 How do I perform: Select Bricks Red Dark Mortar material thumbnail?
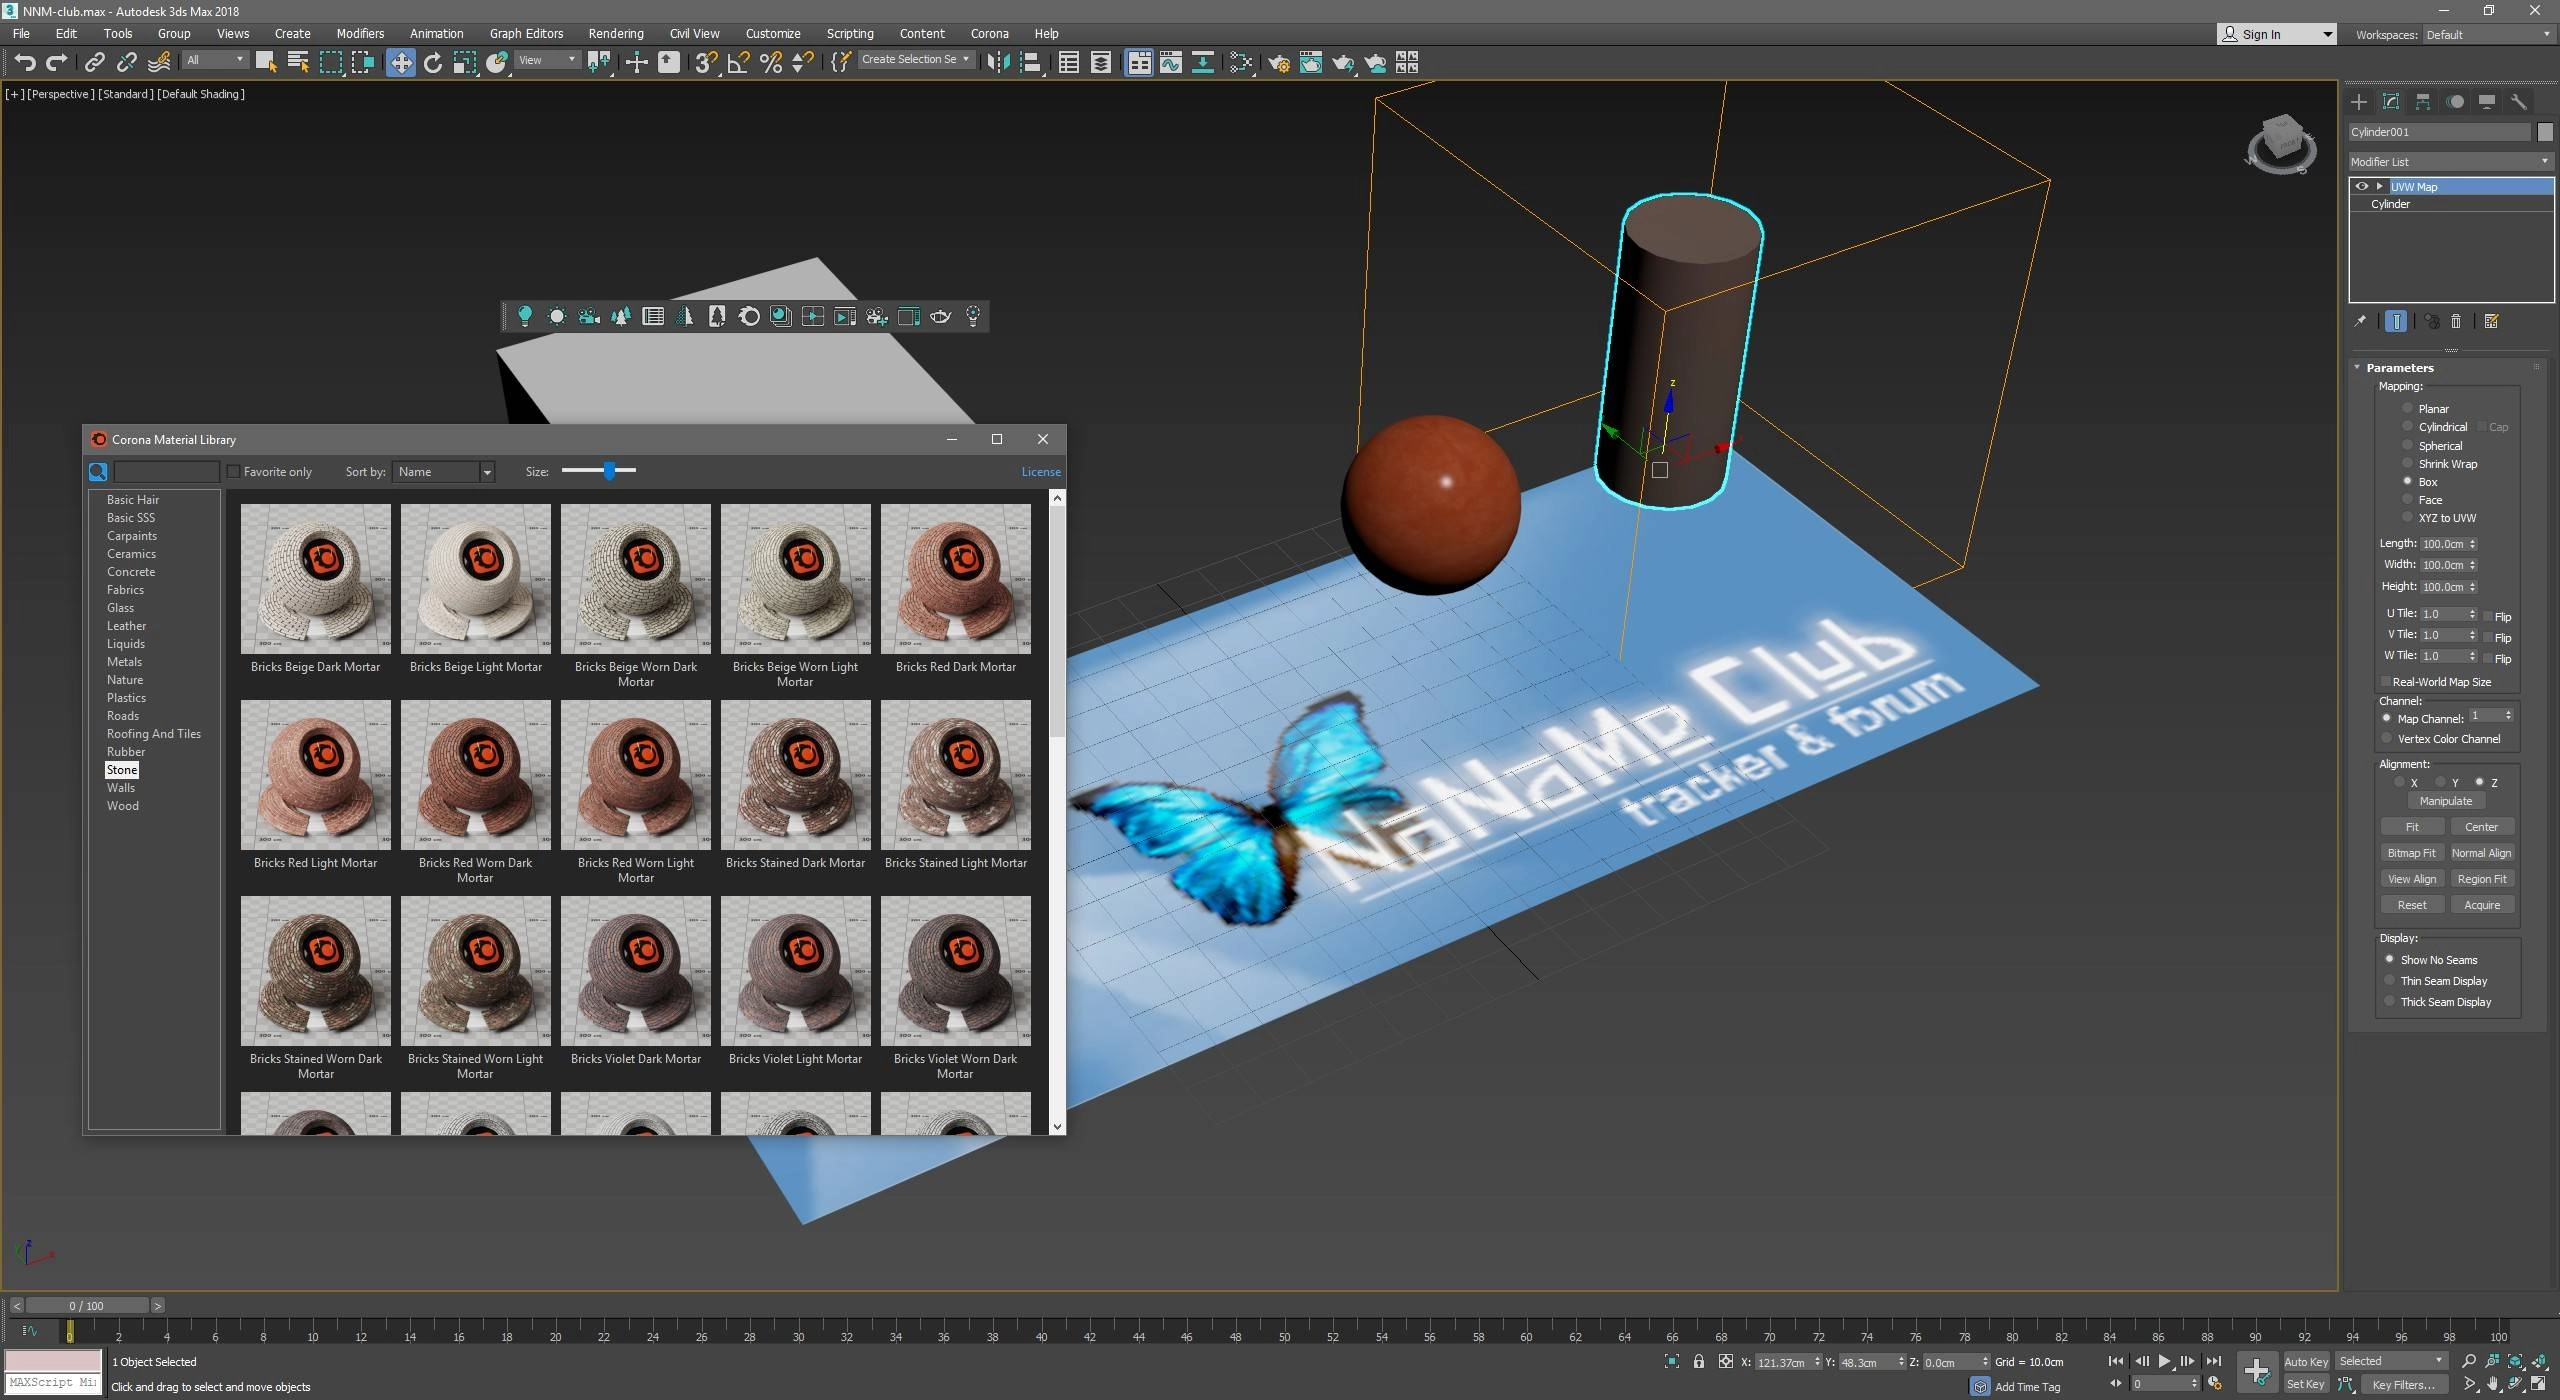(955, 578)
